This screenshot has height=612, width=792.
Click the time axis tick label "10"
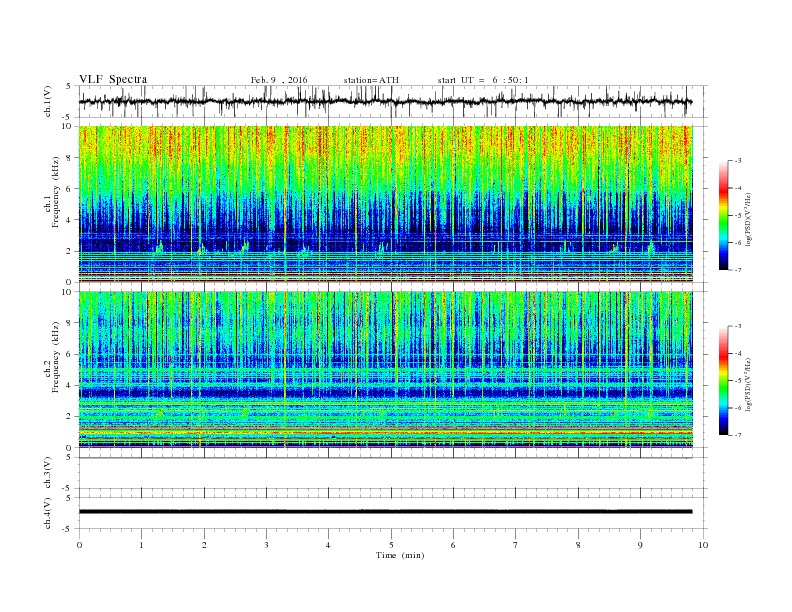(703, 545)
